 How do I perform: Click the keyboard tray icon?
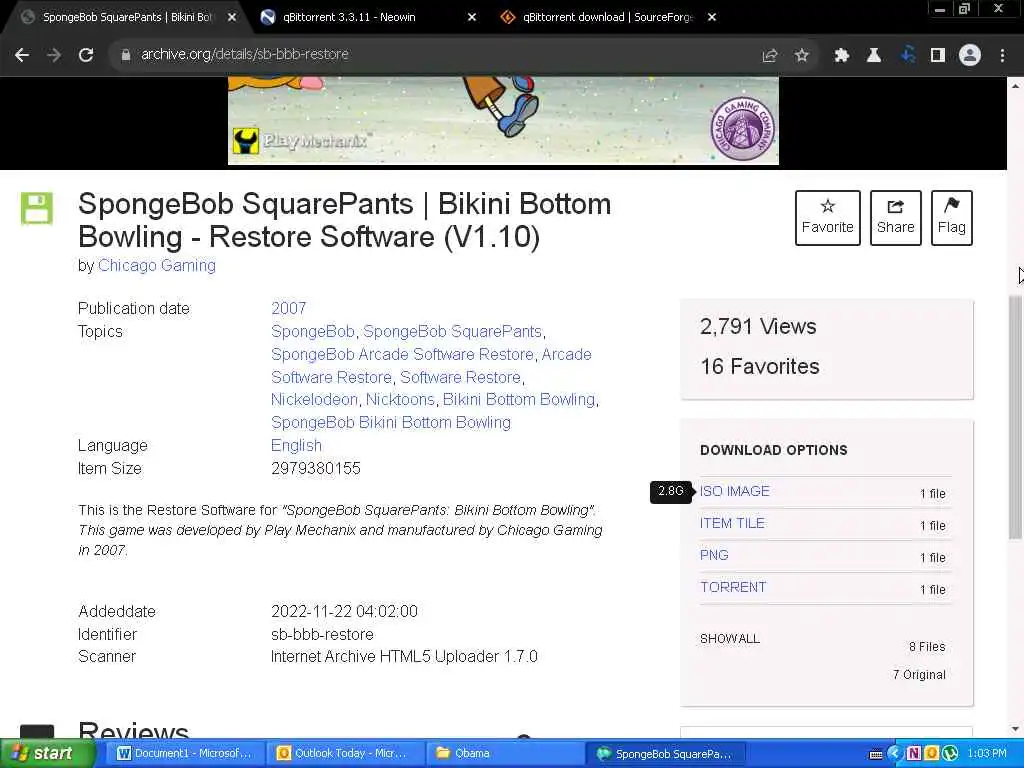point(876,754)
